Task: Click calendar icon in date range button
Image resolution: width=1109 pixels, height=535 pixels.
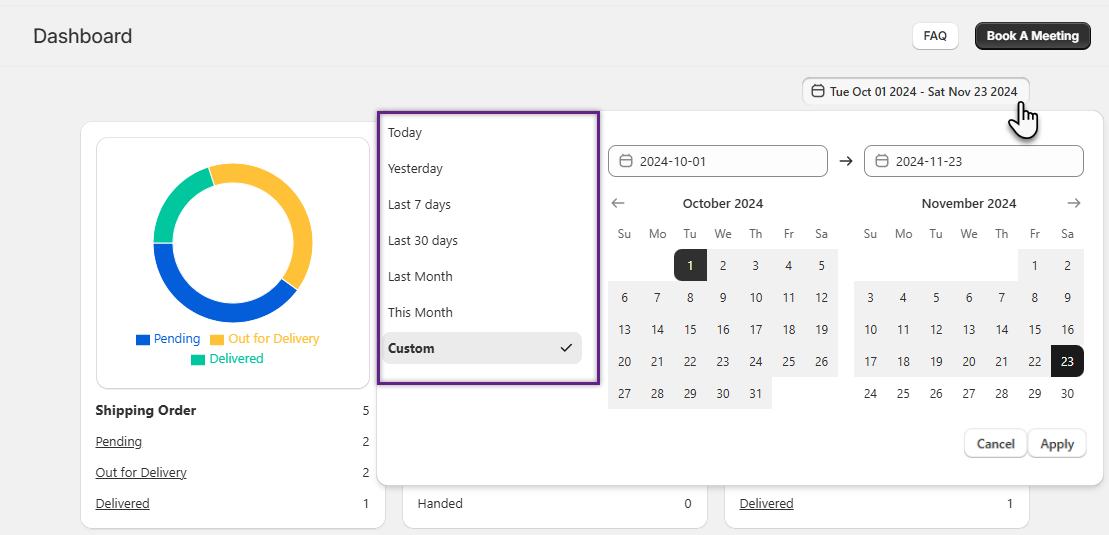Action: tap(818, 92)
